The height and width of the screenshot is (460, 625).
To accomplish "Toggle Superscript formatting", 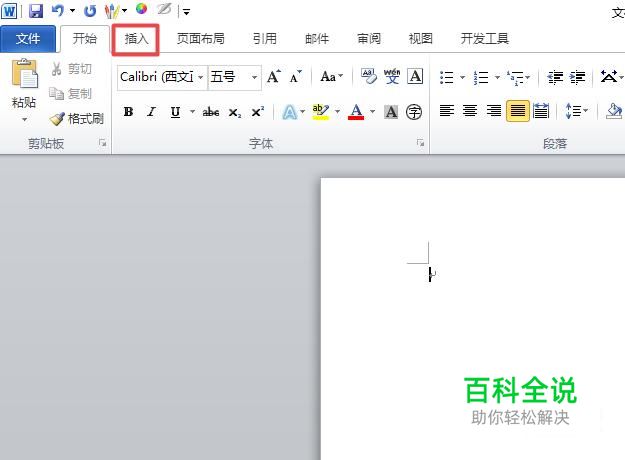I will point(258,112).
